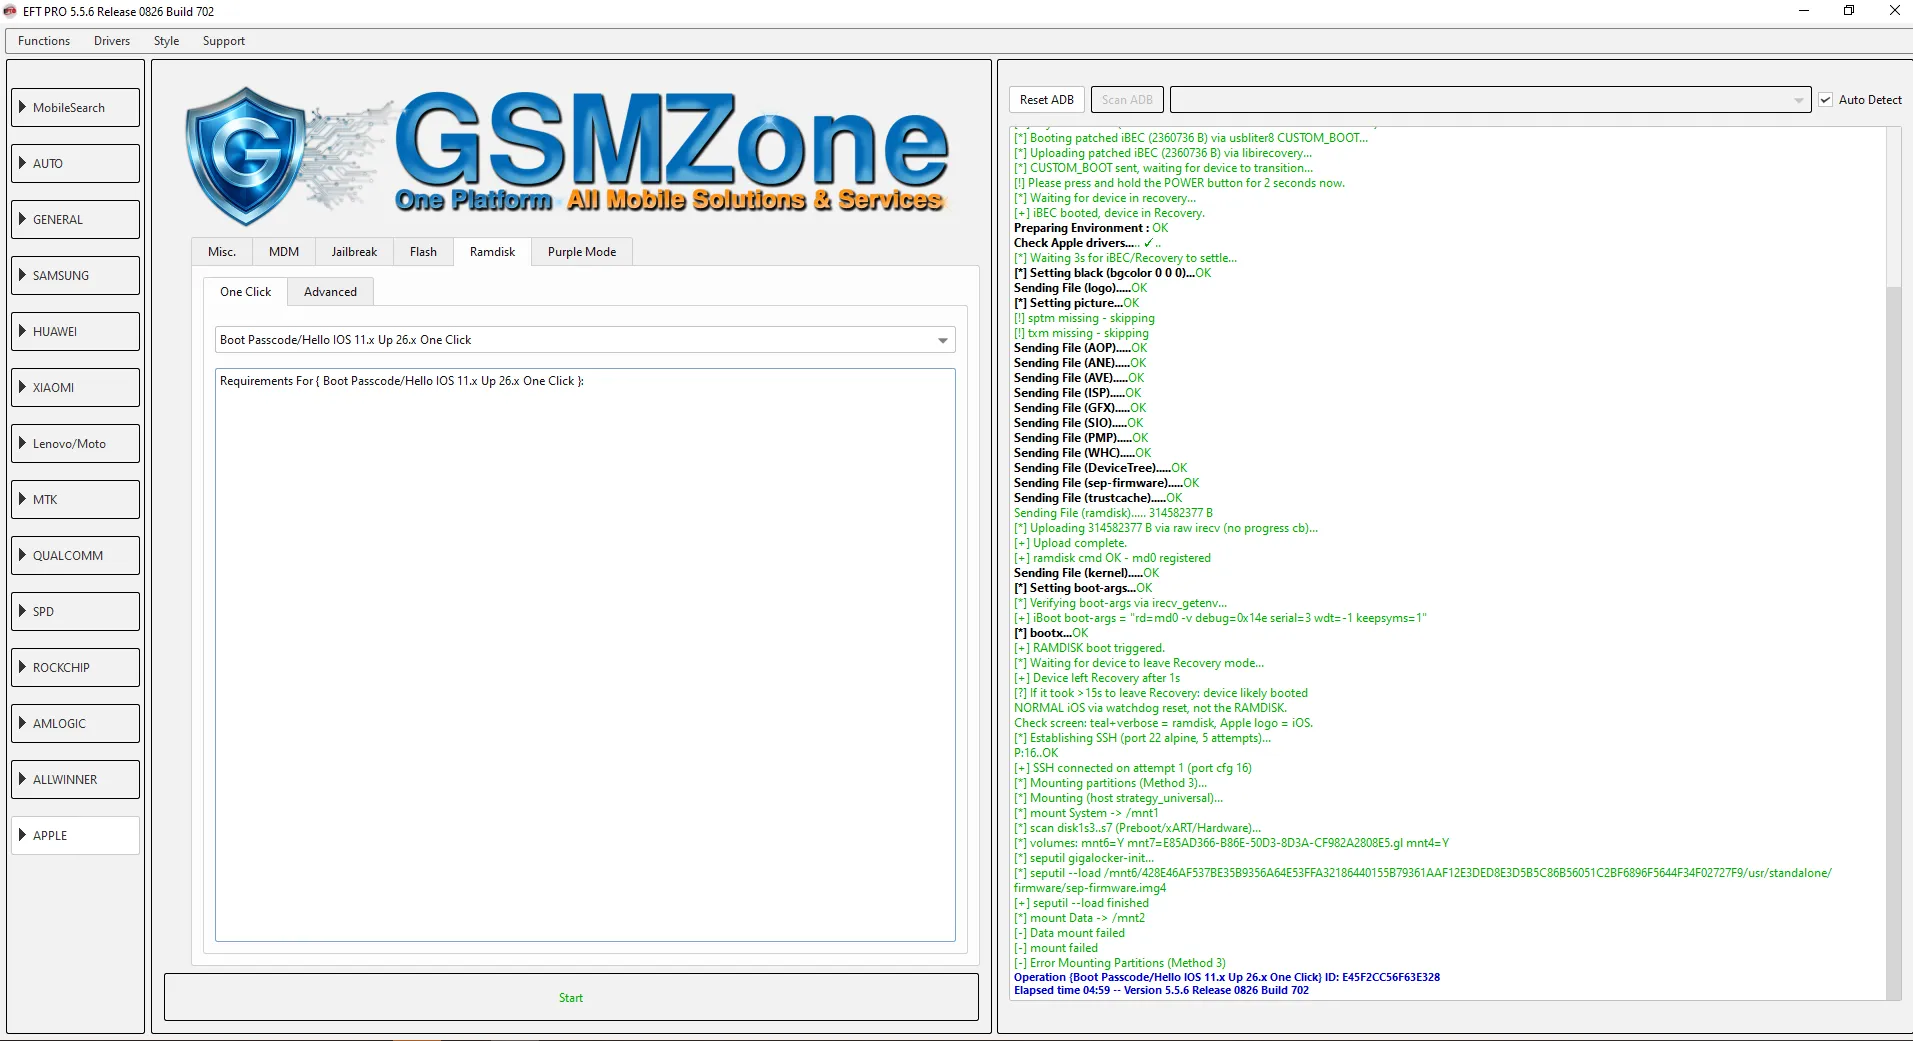
Task: Open the ADB device selection dropdown
Action: coord(1490,100)
